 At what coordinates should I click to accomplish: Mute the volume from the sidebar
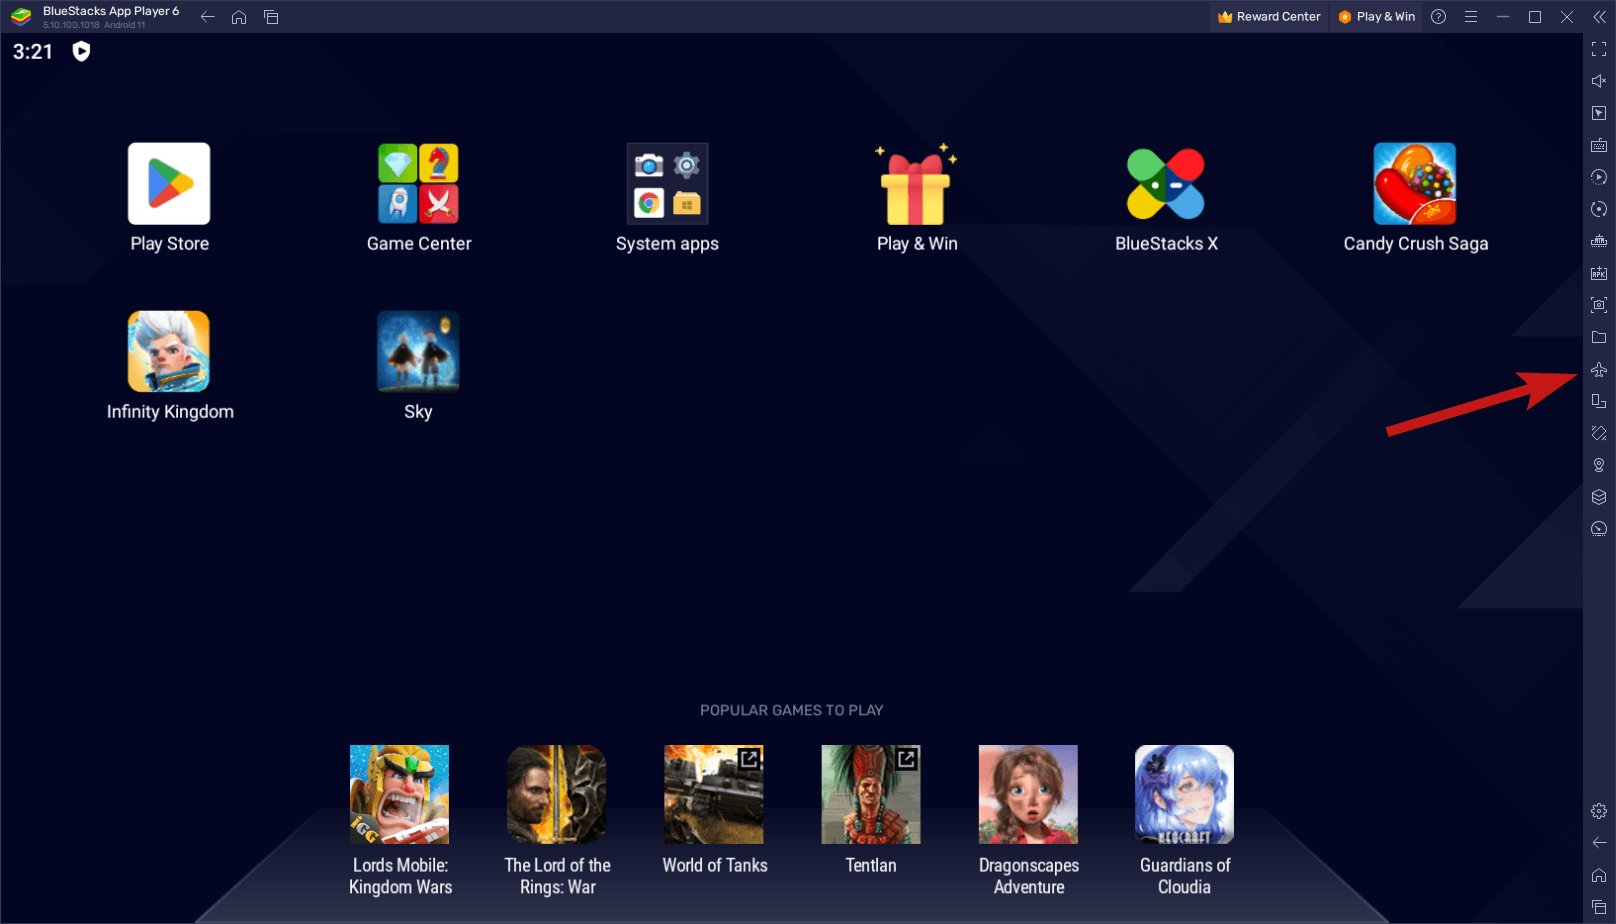(1599, 81)
